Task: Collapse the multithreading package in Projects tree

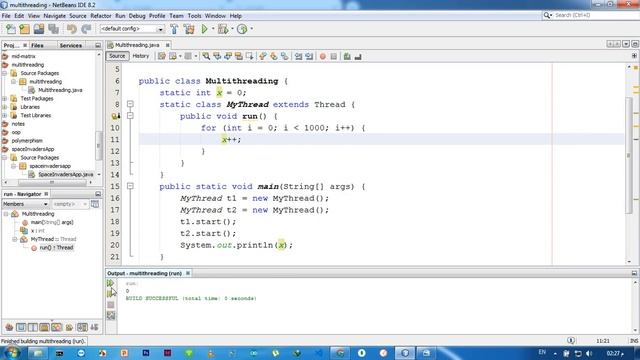Action: [x=13, y=82]
